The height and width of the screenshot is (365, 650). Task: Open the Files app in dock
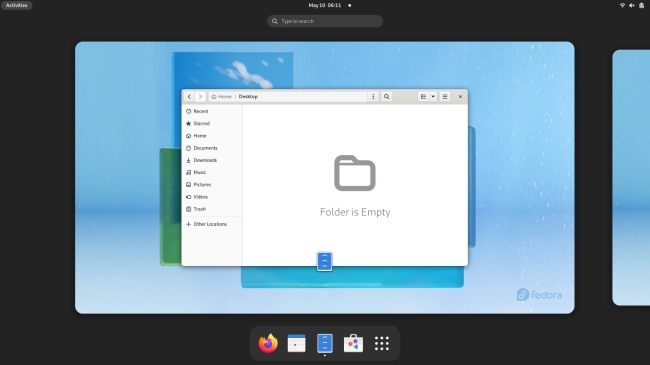(325, 343)
